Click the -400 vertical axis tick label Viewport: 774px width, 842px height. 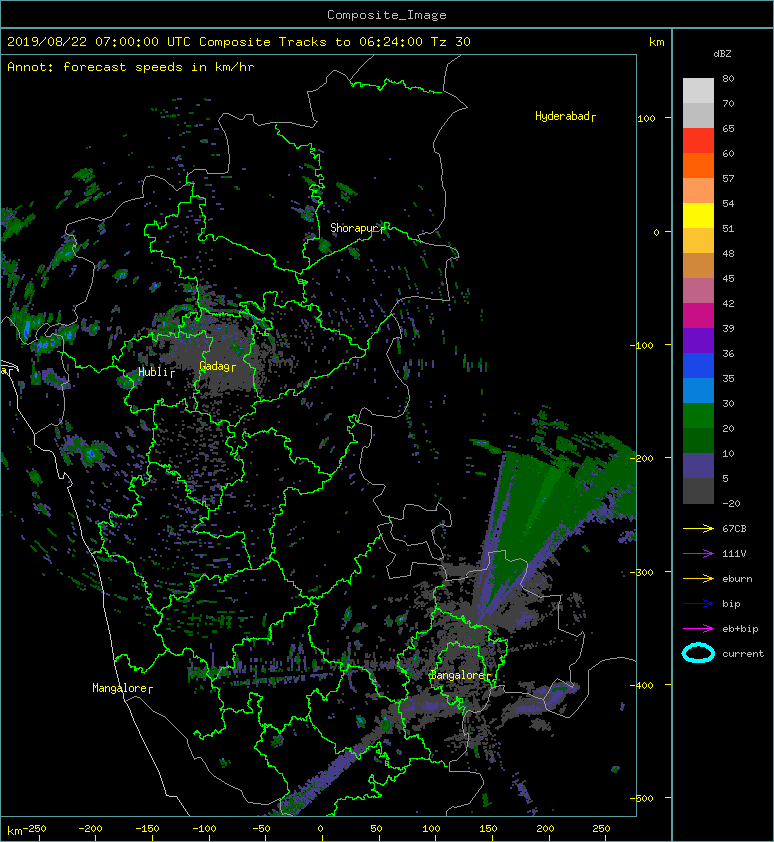[x=643, y=686]
